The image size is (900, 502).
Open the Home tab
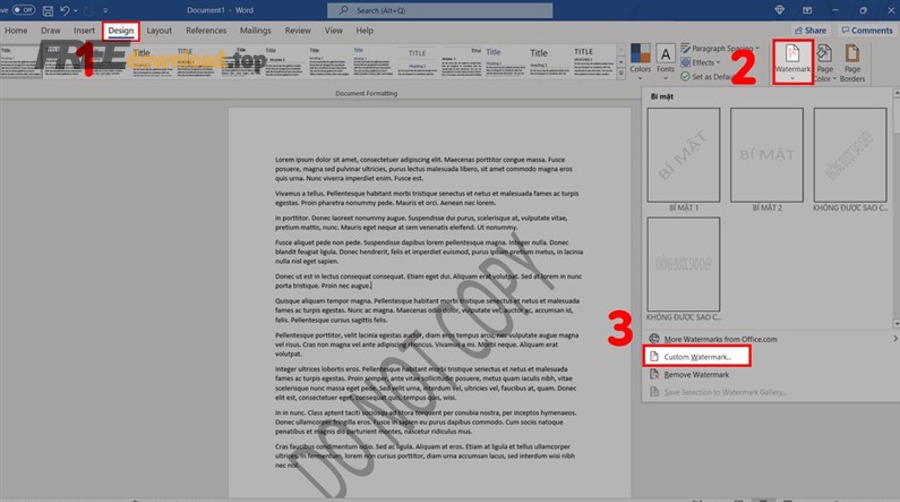(x=16, y=30)
